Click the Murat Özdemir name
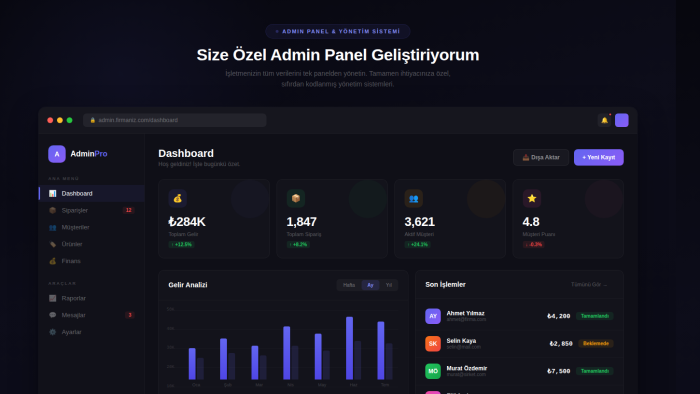The image size is (700, 394). [467, 368]
